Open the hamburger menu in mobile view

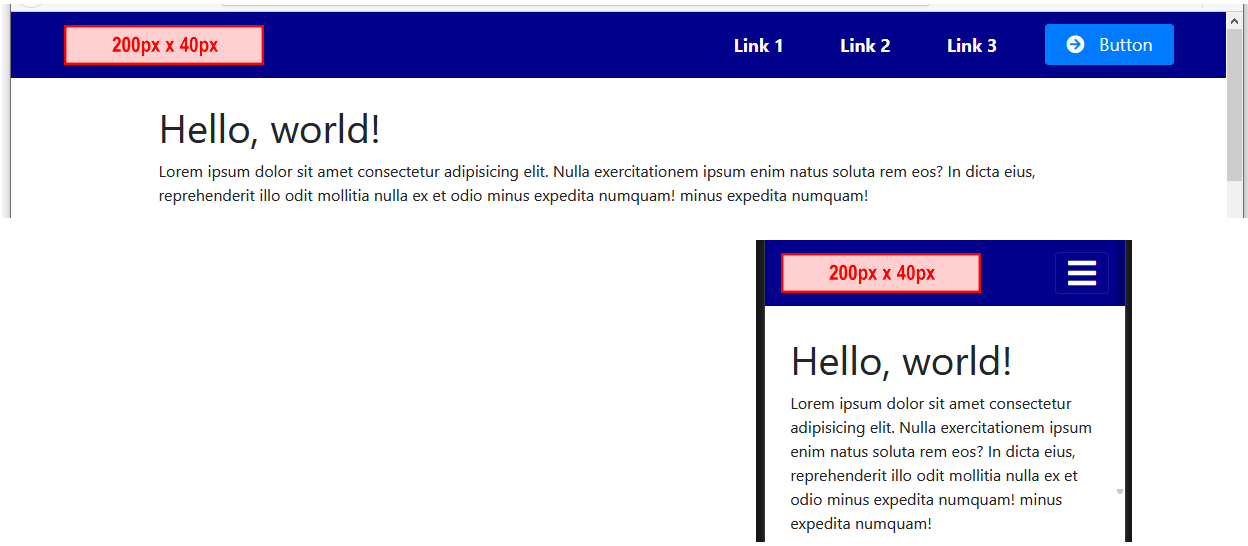(x=1081, y=273)
